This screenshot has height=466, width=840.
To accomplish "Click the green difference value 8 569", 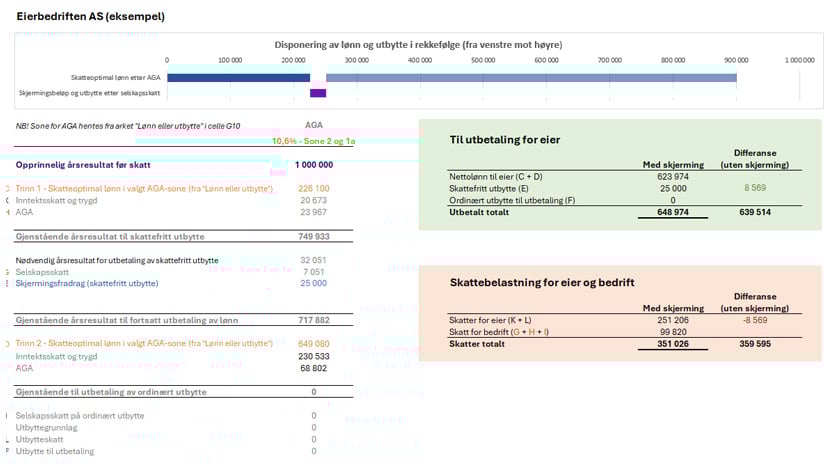I will point(754,188).
